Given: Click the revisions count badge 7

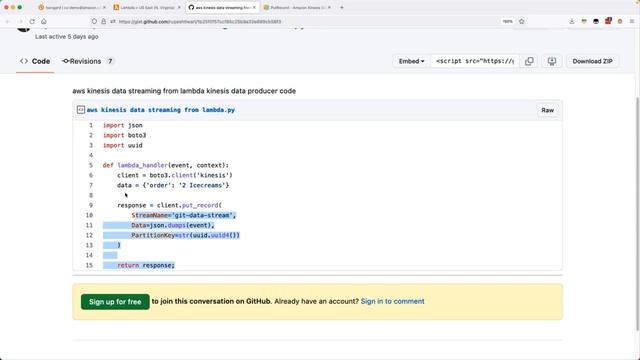Looking at the screenshot, I should [110, 61].
